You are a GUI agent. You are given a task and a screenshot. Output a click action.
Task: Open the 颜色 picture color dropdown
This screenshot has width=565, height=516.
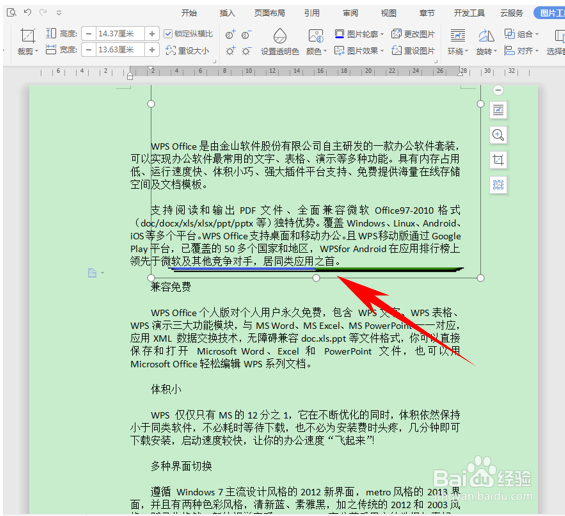click(316, 41)
